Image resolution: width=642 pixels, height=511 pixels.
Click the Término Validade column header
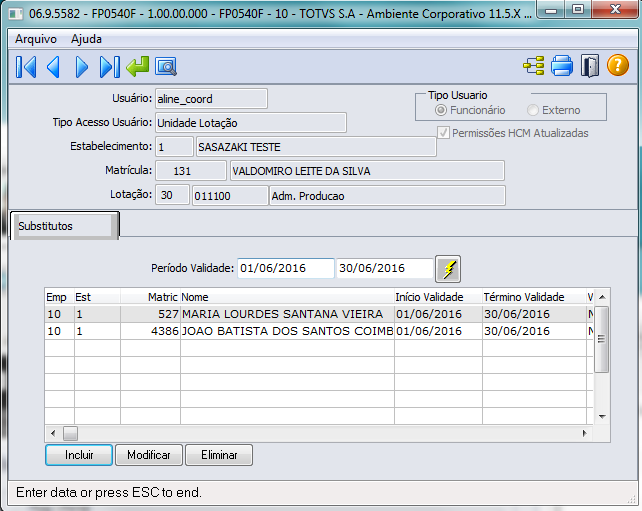coord(534,297)
